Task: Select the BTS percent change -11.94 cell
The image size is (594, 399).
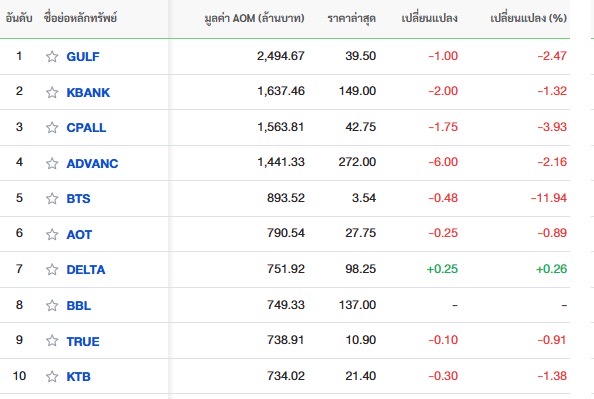Action: point(549,198)
